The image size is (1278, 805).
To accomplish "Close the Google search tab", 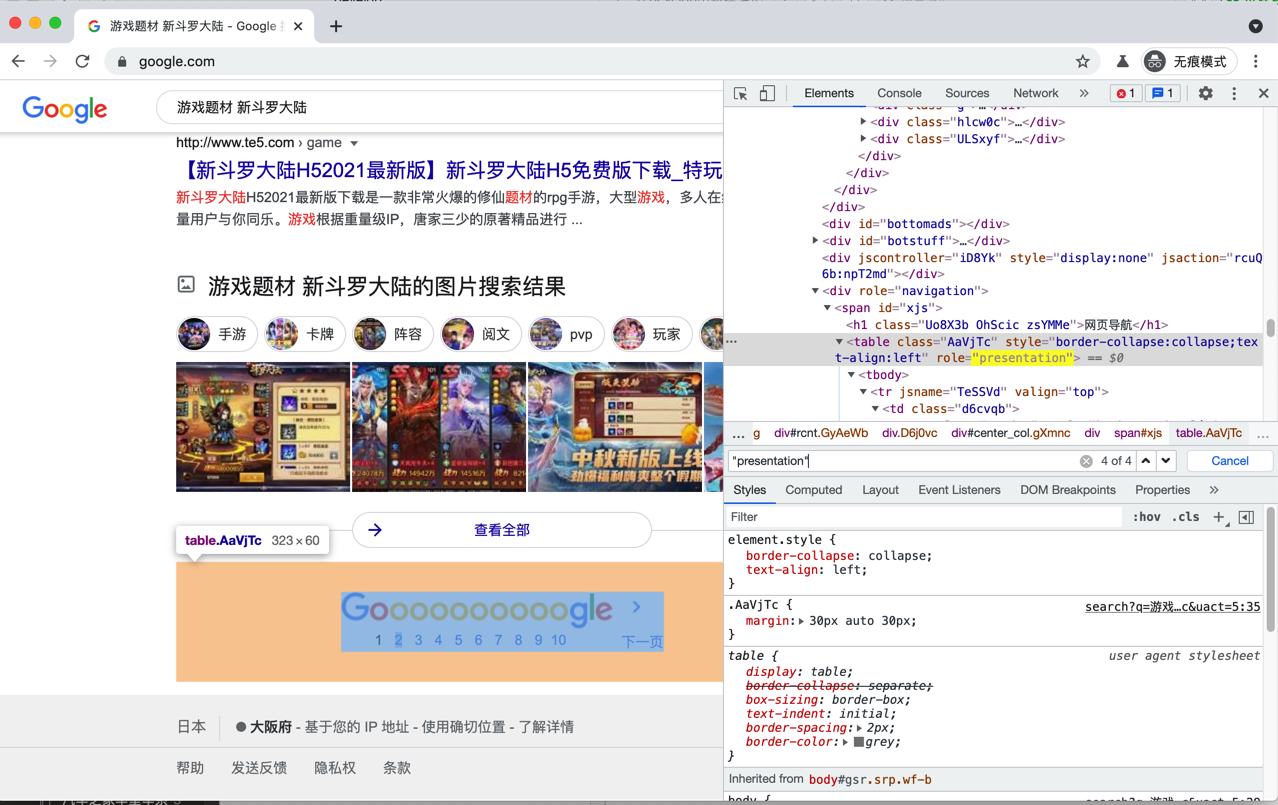I will [x=298, y=26].
